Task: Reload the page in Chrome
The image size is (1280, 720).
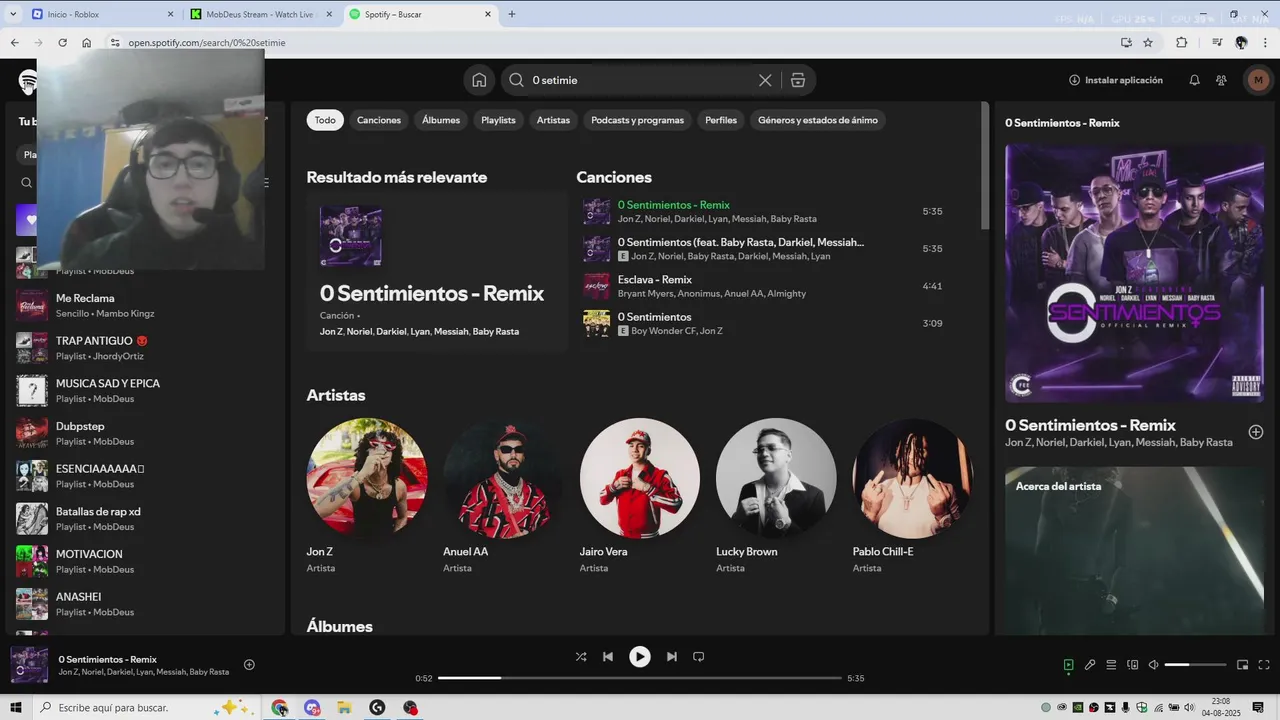Action: click(x=62, y=43)
